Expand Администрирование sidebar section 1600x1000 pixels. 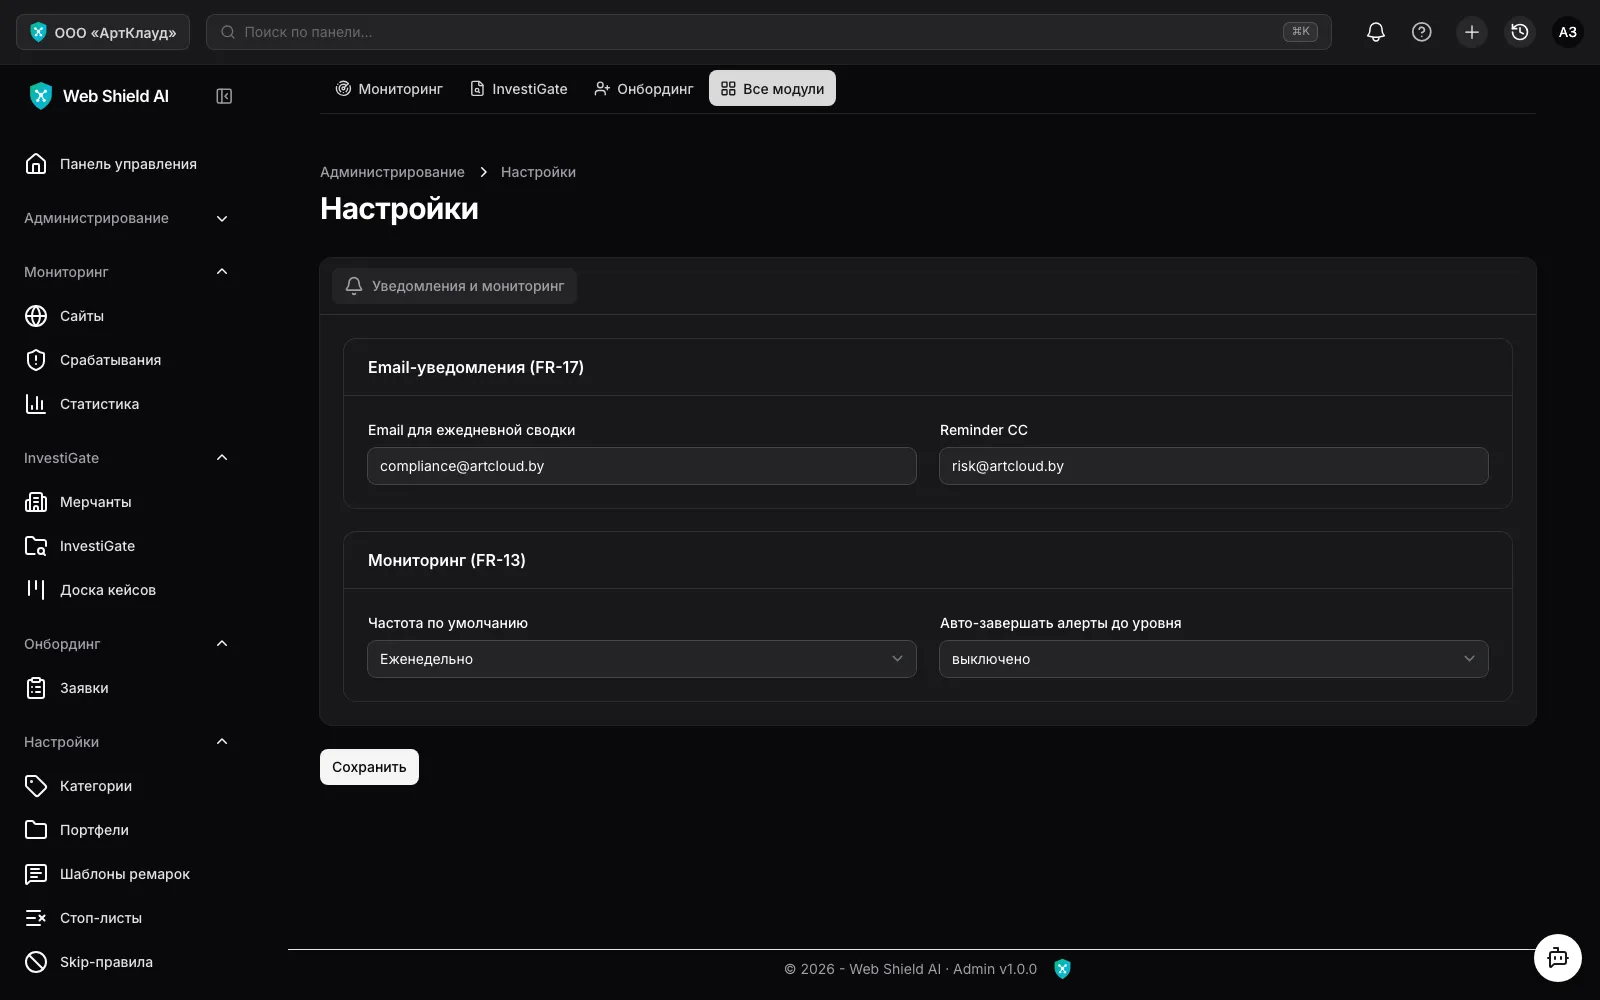pos(126,218)
